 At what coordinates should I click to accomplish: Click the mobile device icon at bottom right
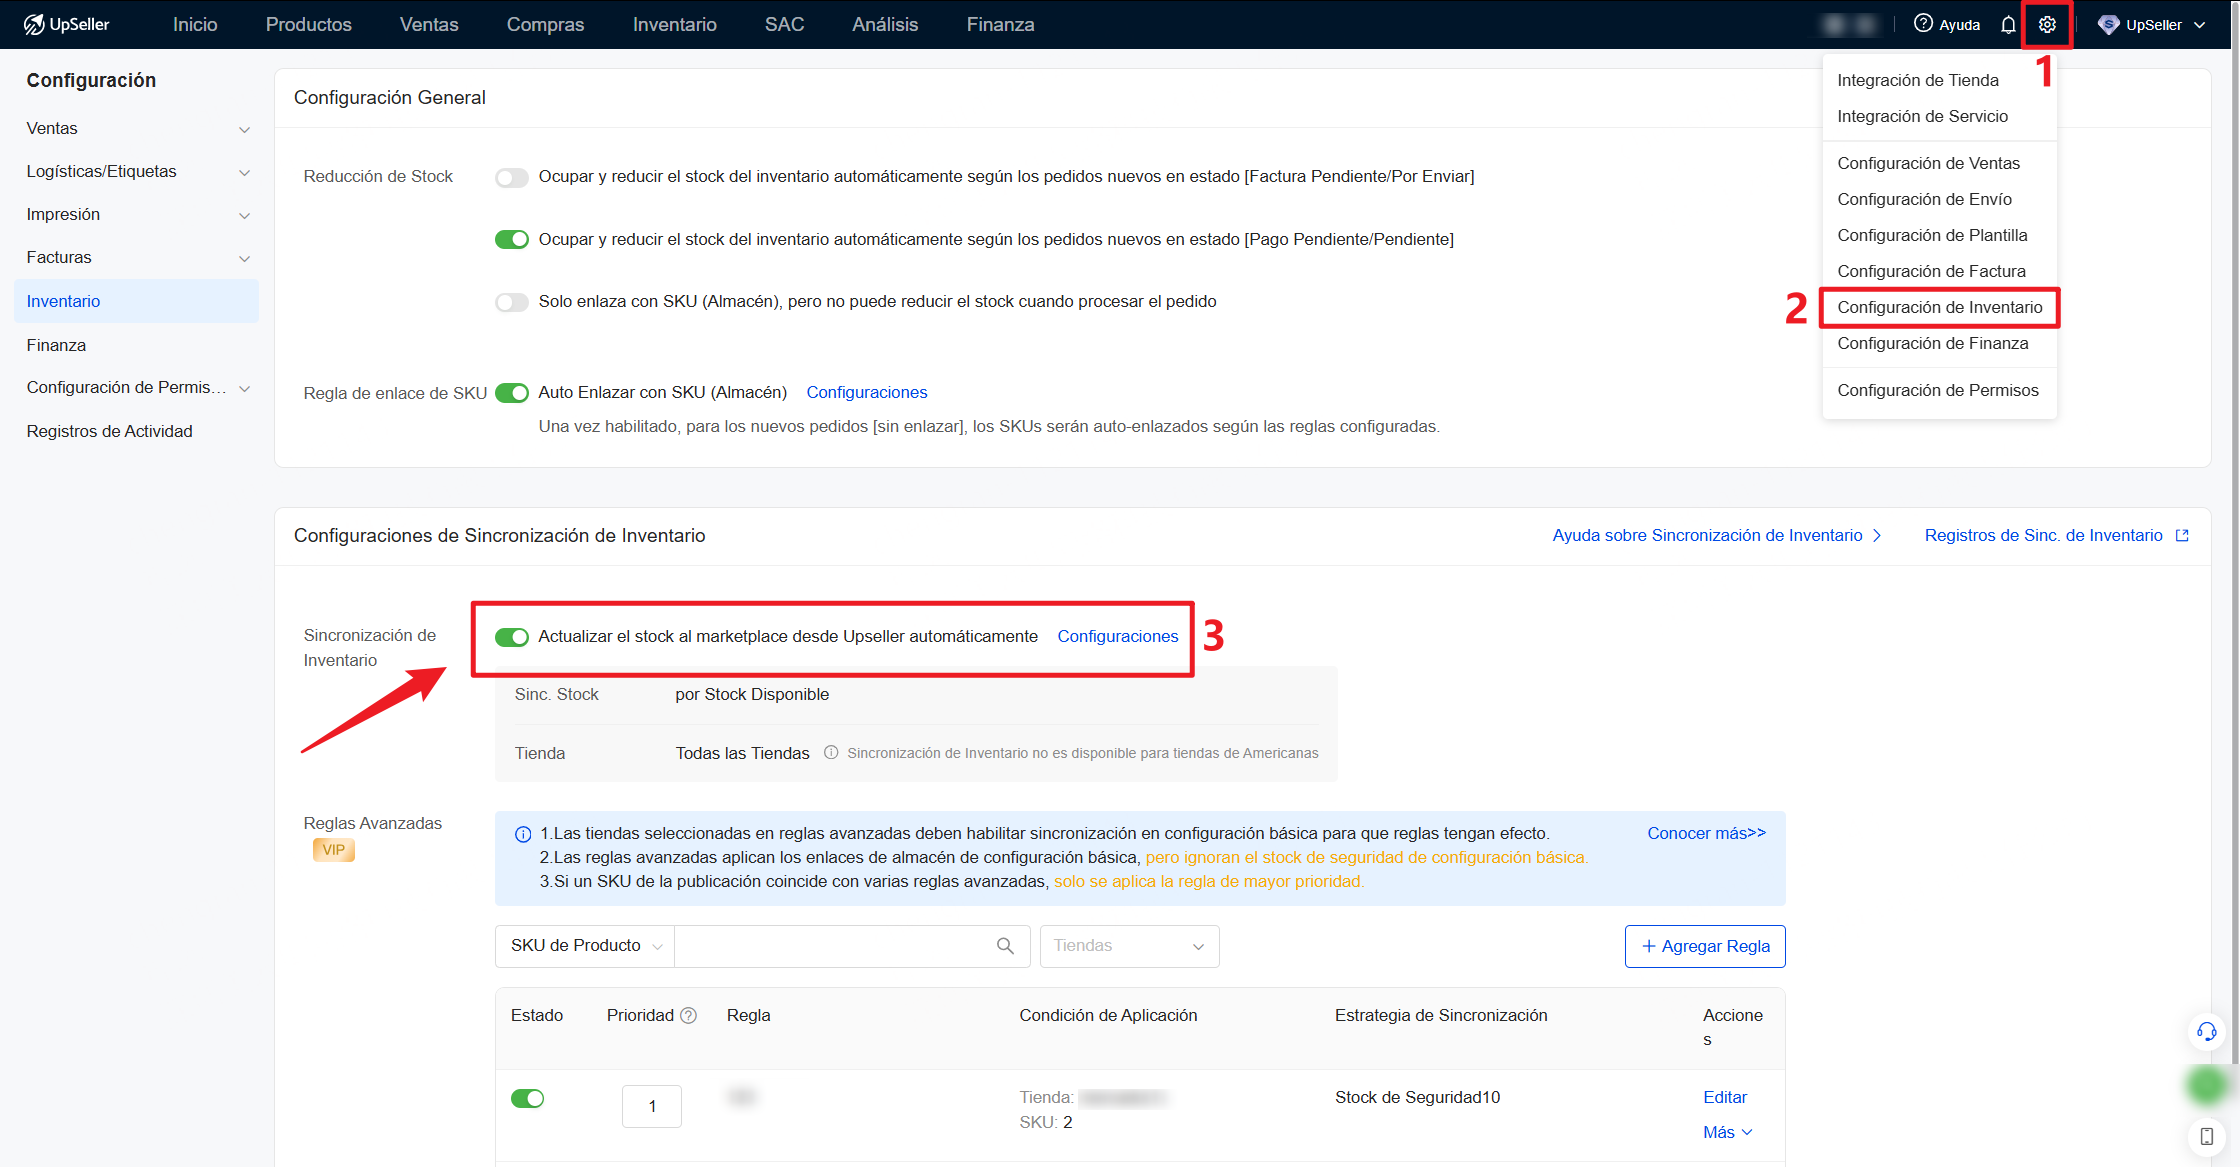(x=2206, y=1137)
